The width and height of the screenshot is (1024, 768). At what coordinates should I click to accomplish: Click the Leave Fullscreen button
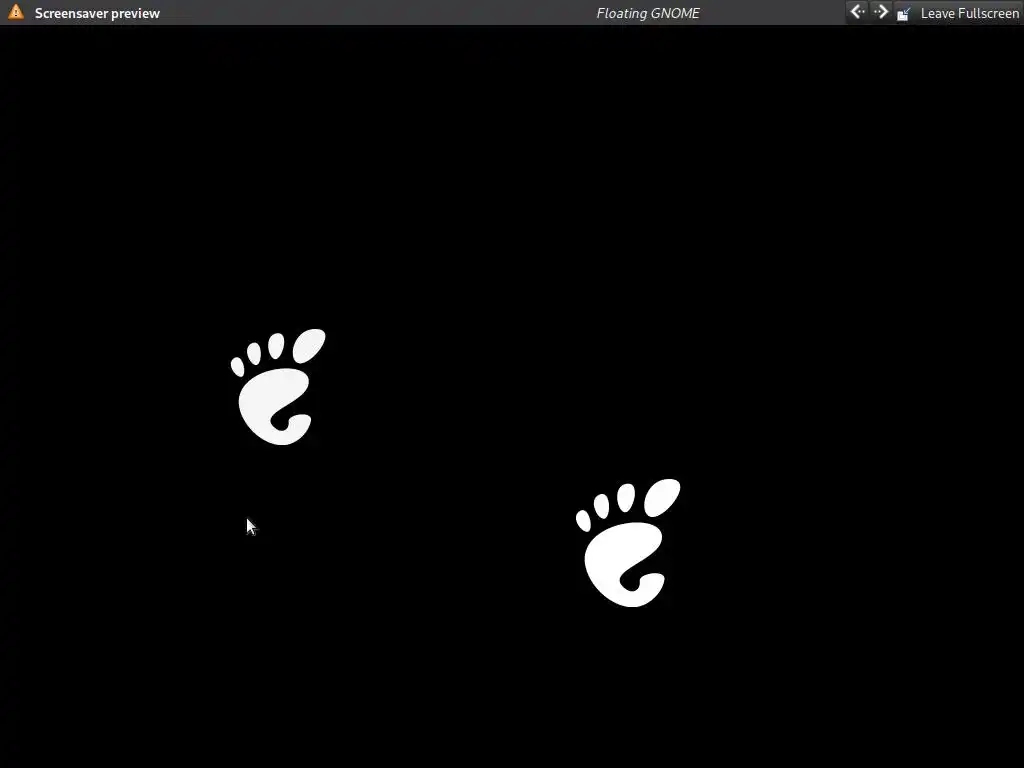point(958,13)
